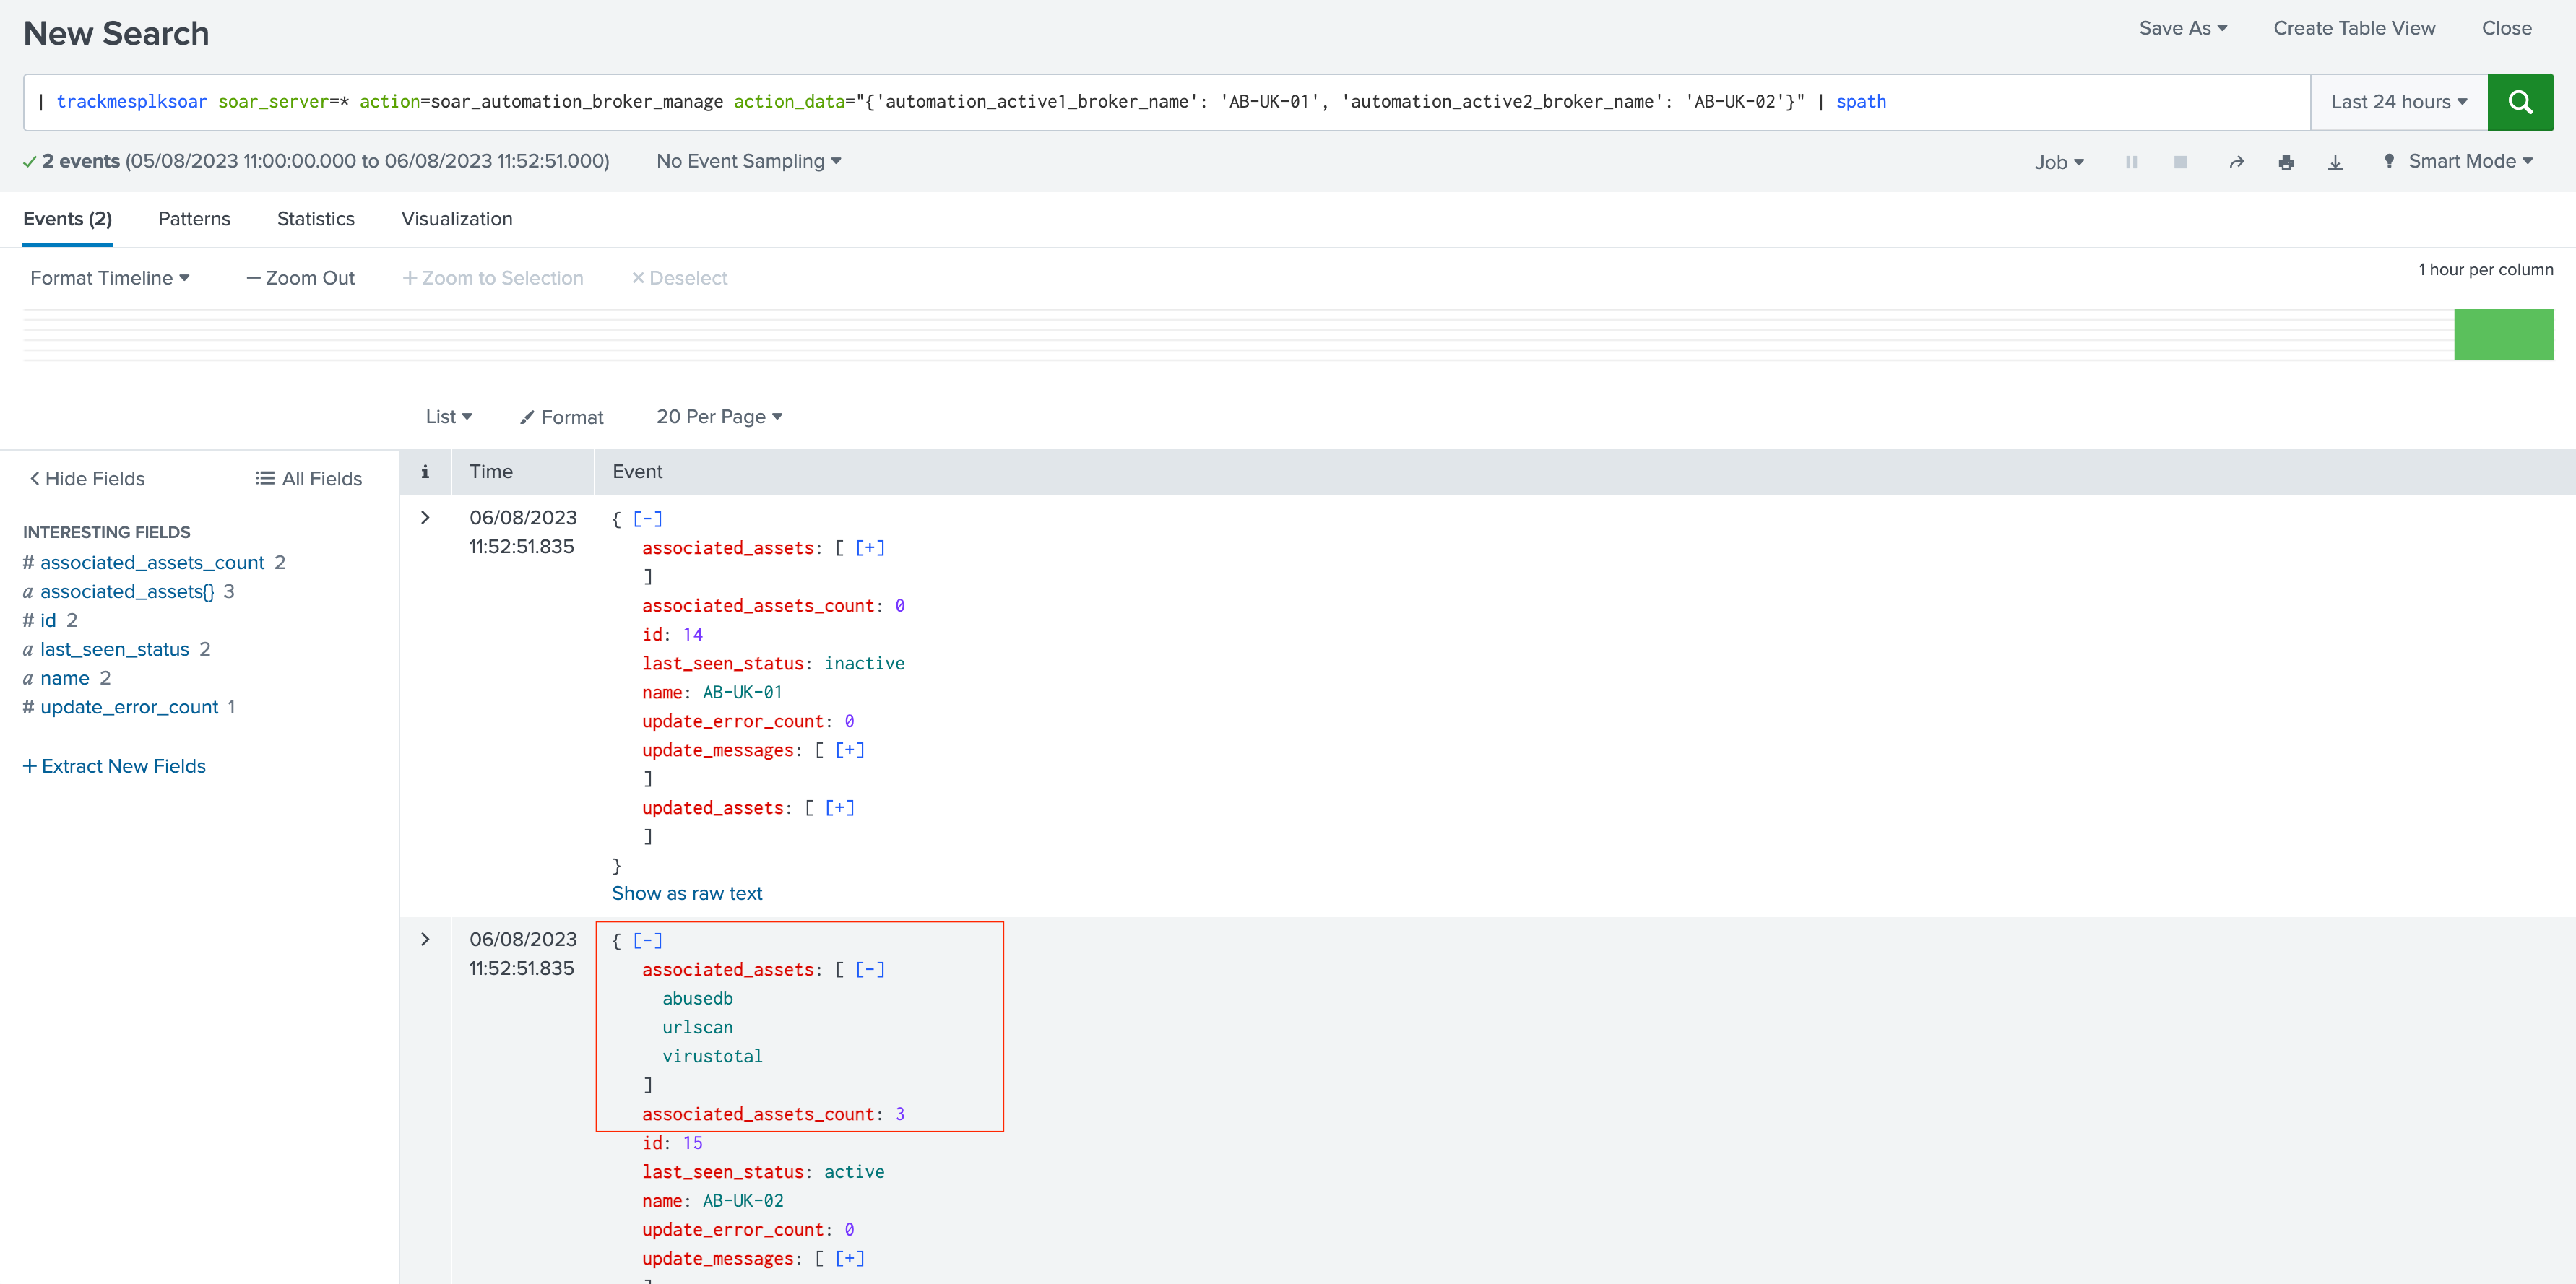The height and width of the screenshot is (1284, 2576).
Task: Open No Event Sampling dropdown
Action: point(748,161)
